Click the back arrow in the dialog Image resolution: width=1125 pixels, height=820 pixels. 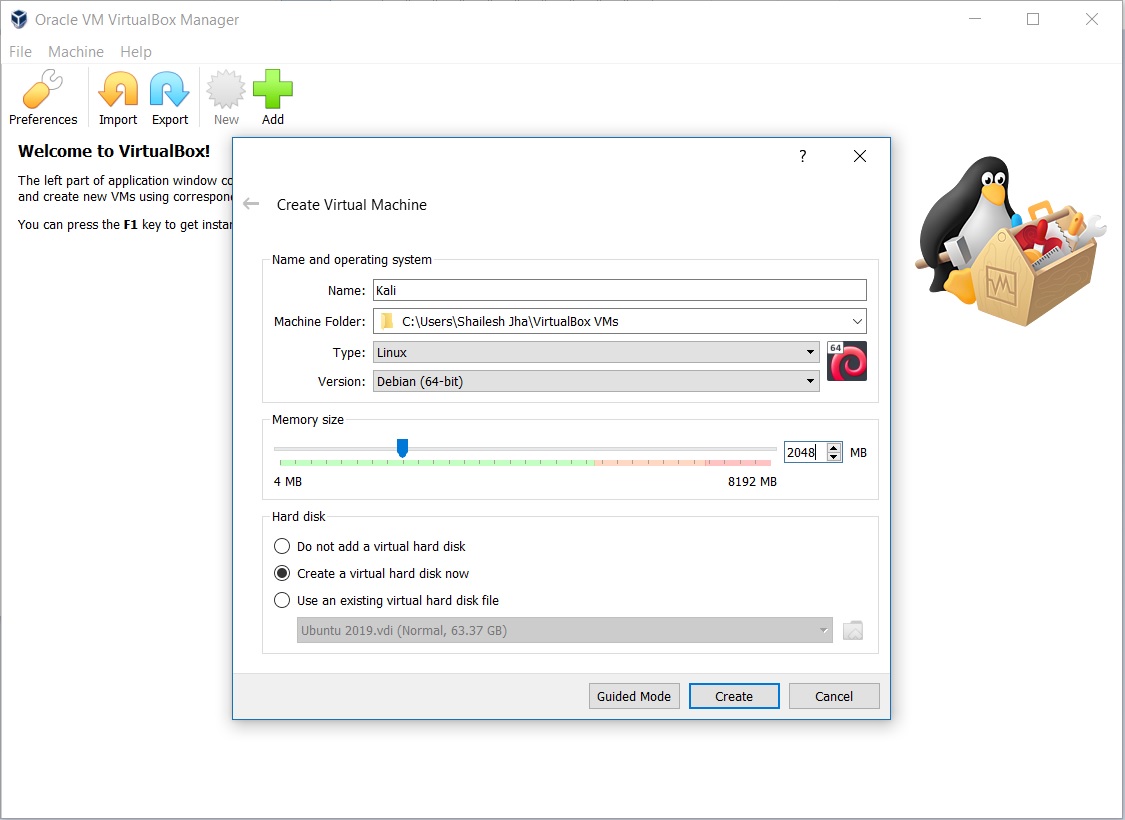click(x=251, y=204)
